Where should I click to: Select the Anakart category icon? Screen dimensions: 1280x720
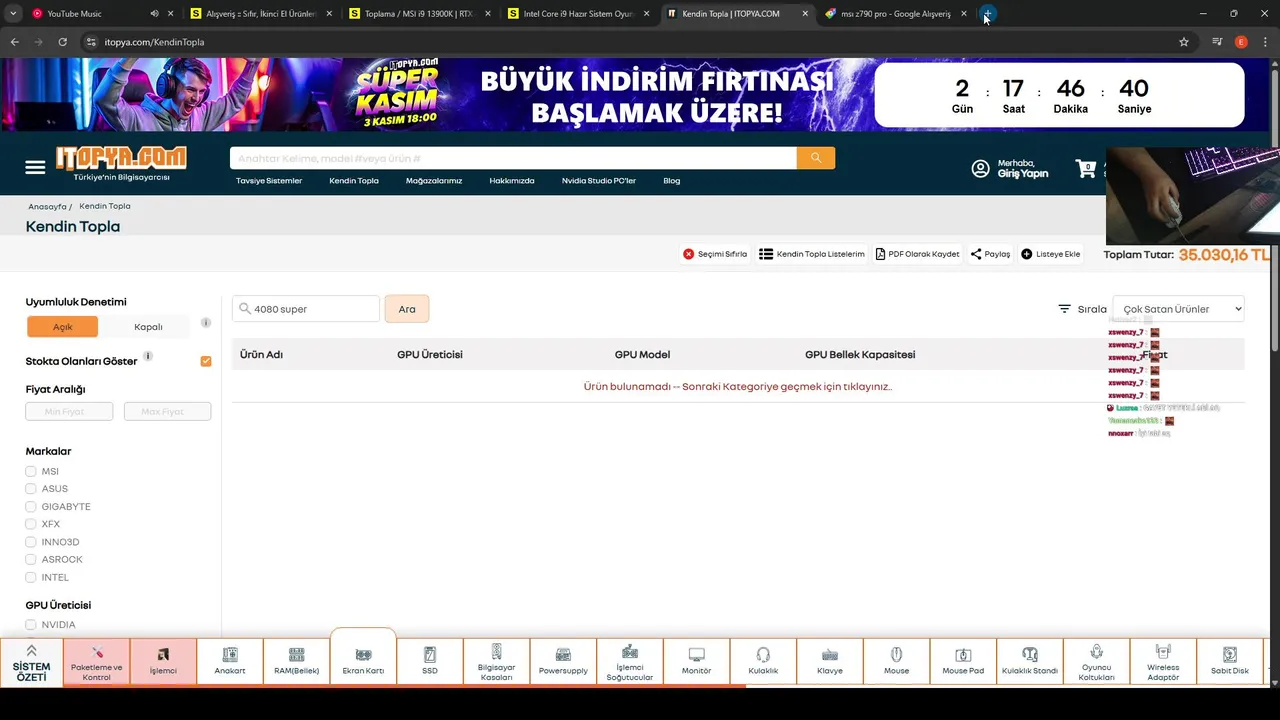click(230, 663)
